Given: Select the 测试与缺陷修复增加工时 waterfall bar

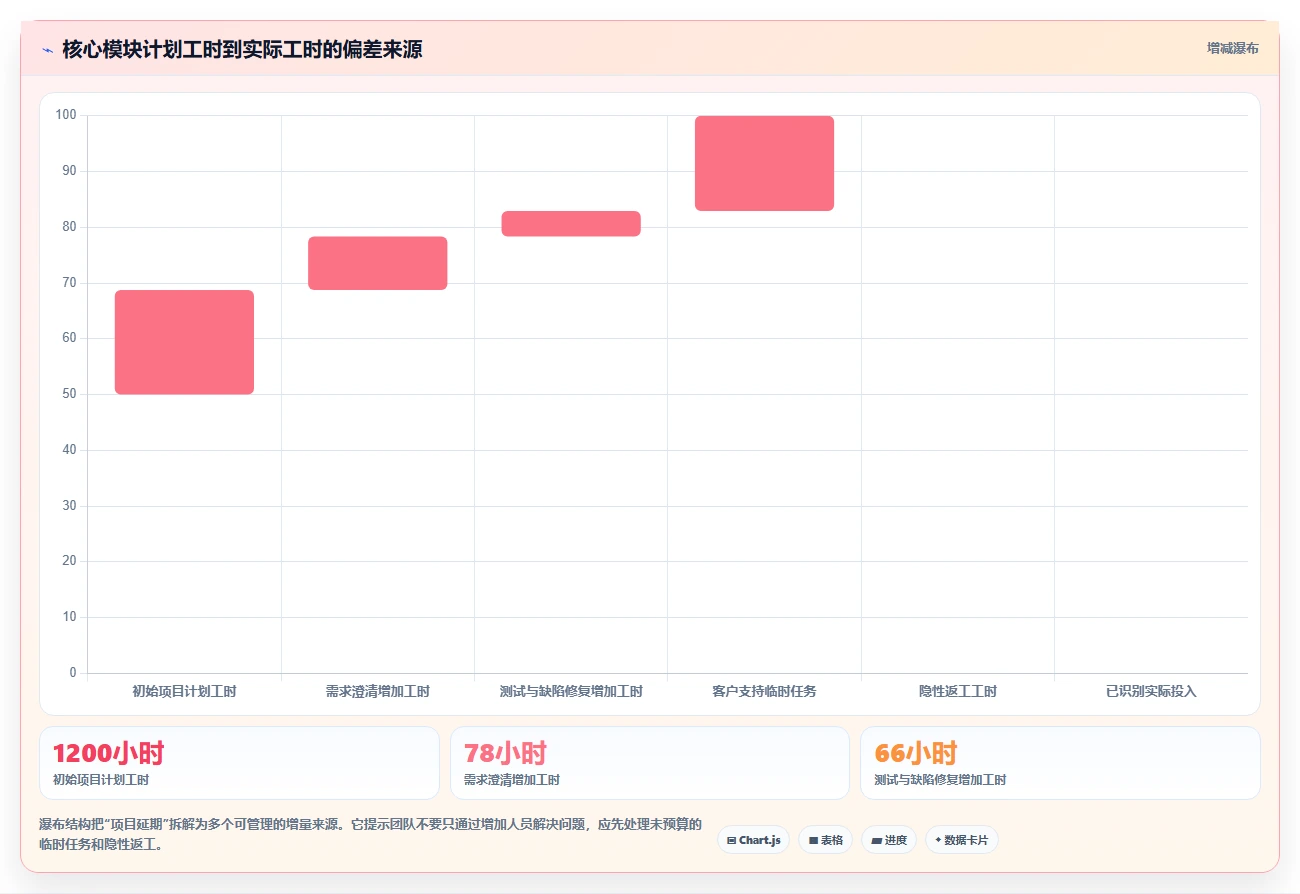Looking at the screenshot, I should click(571, 224).
